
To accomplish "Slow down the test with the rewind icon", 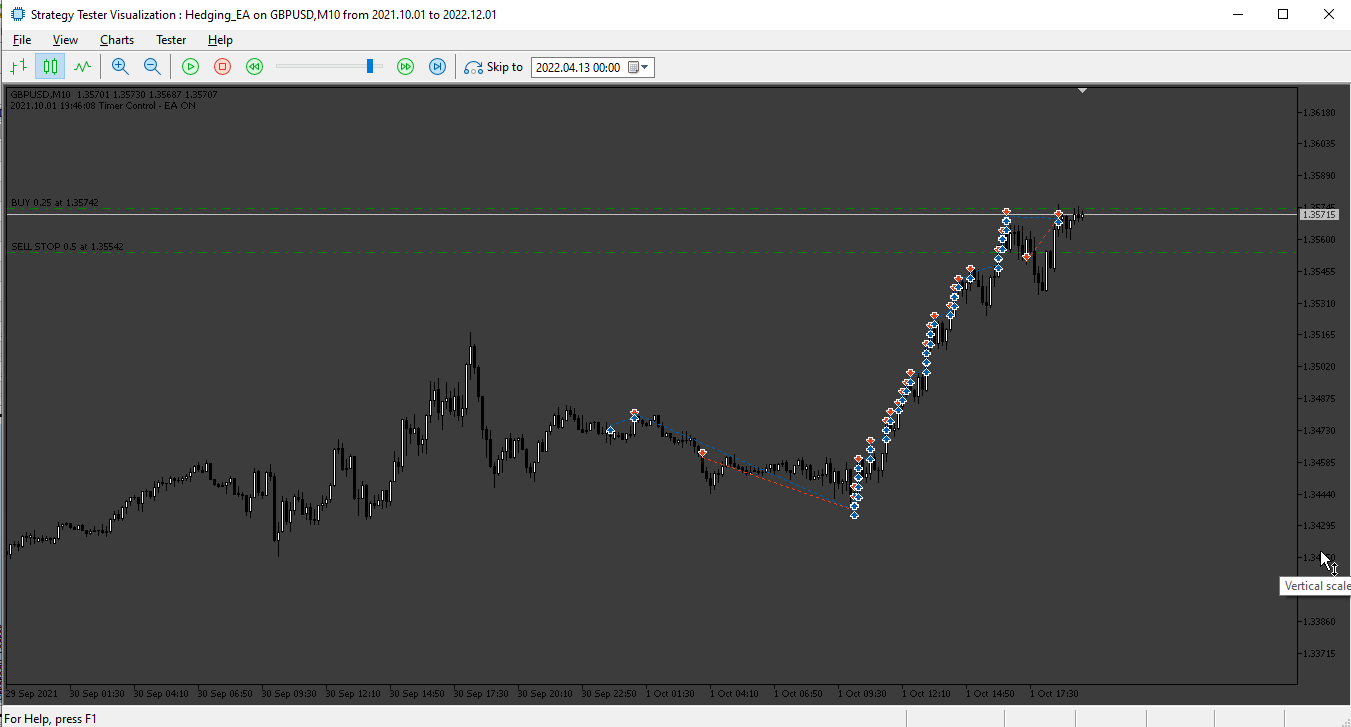I will (254, 67).
